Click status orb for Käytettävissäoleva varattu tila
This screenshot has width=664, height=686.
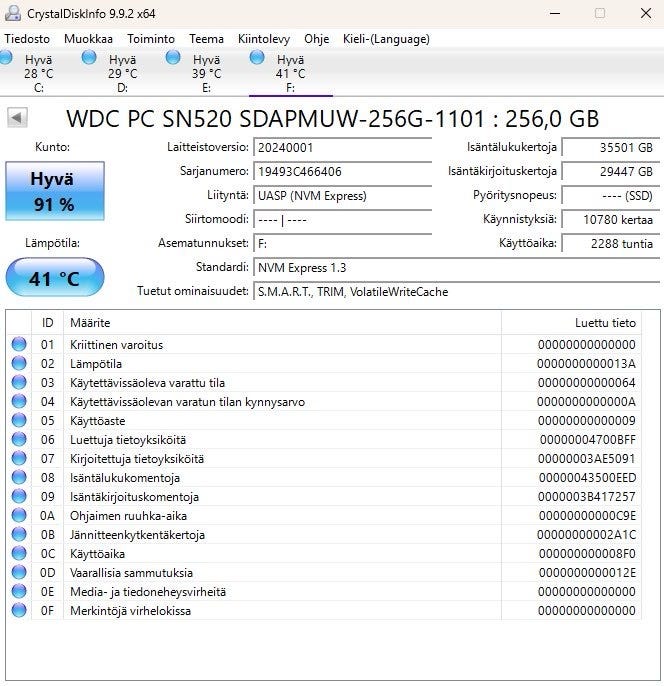[19, 382]
